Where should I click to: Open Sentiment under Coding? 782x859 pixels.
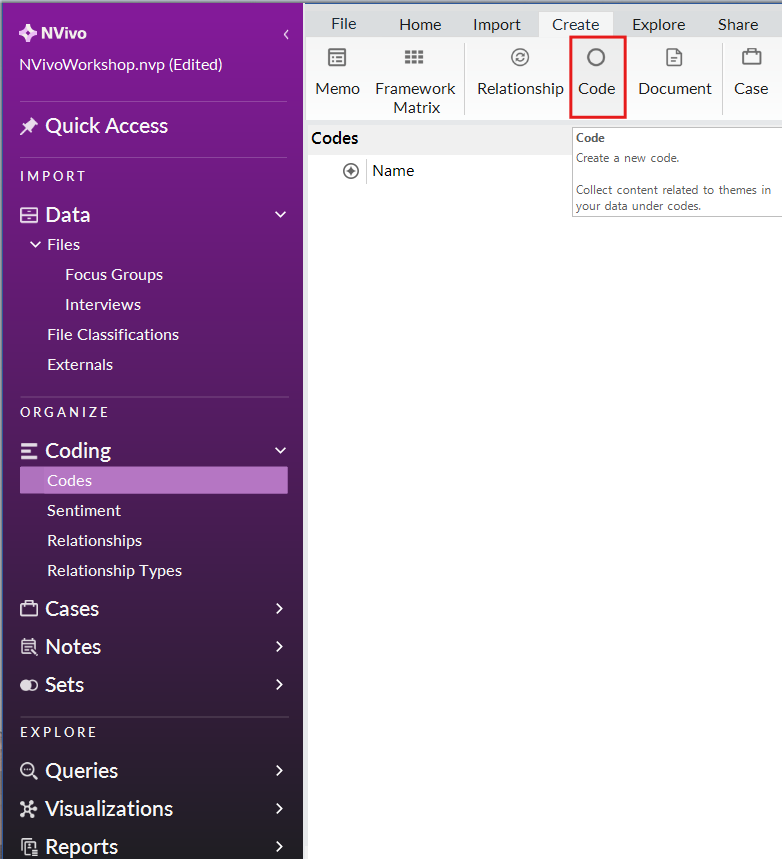click(84, 511)
